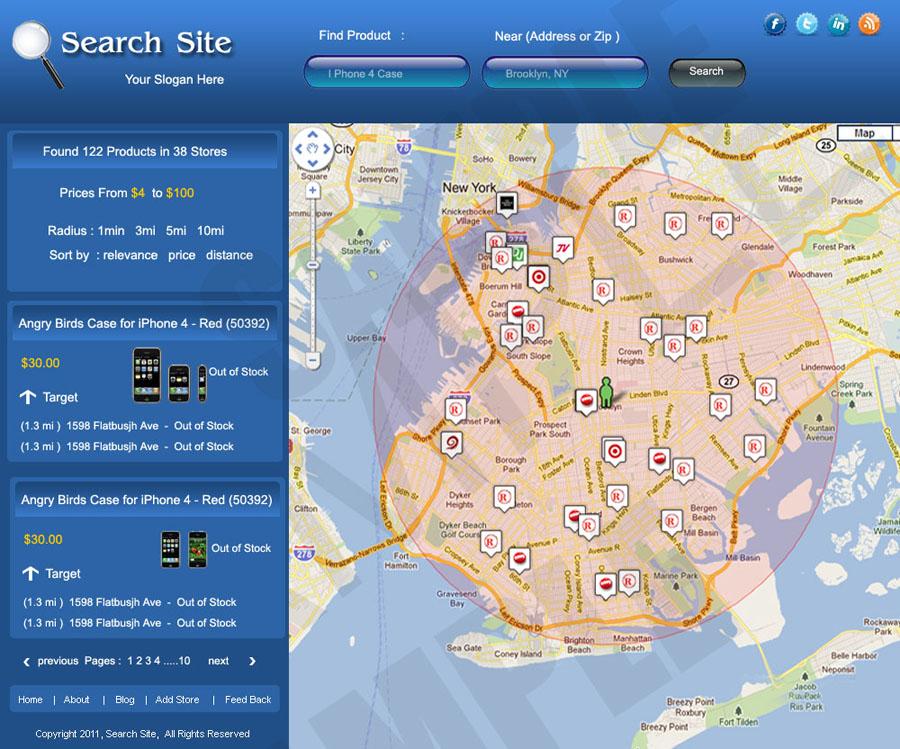The image size is (900, 749).
Task: Click the magnifying glass site logo
Action: (37, 55)
